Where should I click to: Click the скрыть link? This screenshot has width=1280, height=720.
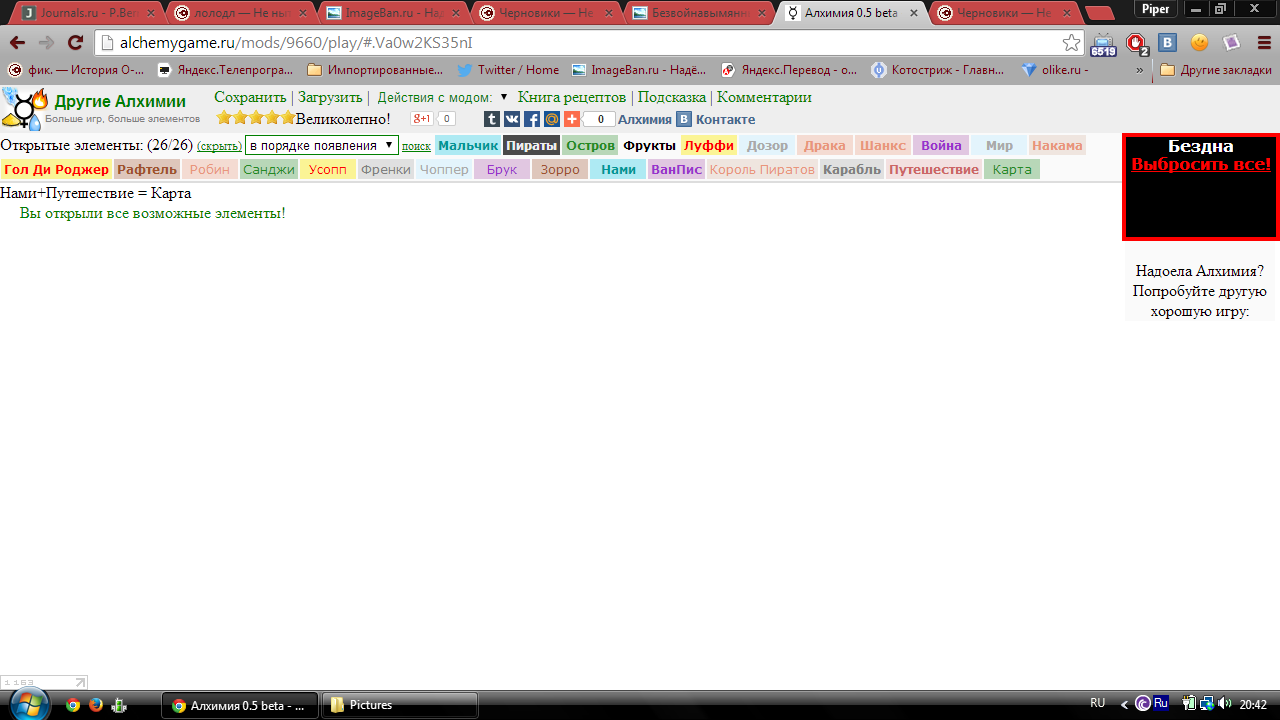219,146
